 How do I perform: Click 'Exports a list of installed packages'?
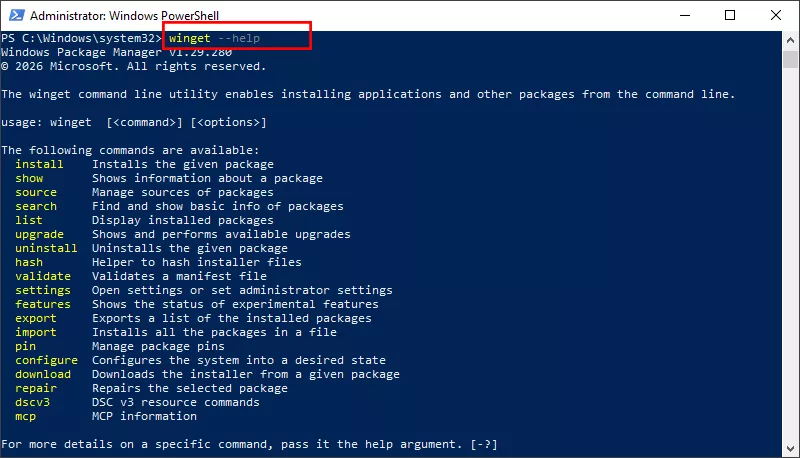coord(232,318)
